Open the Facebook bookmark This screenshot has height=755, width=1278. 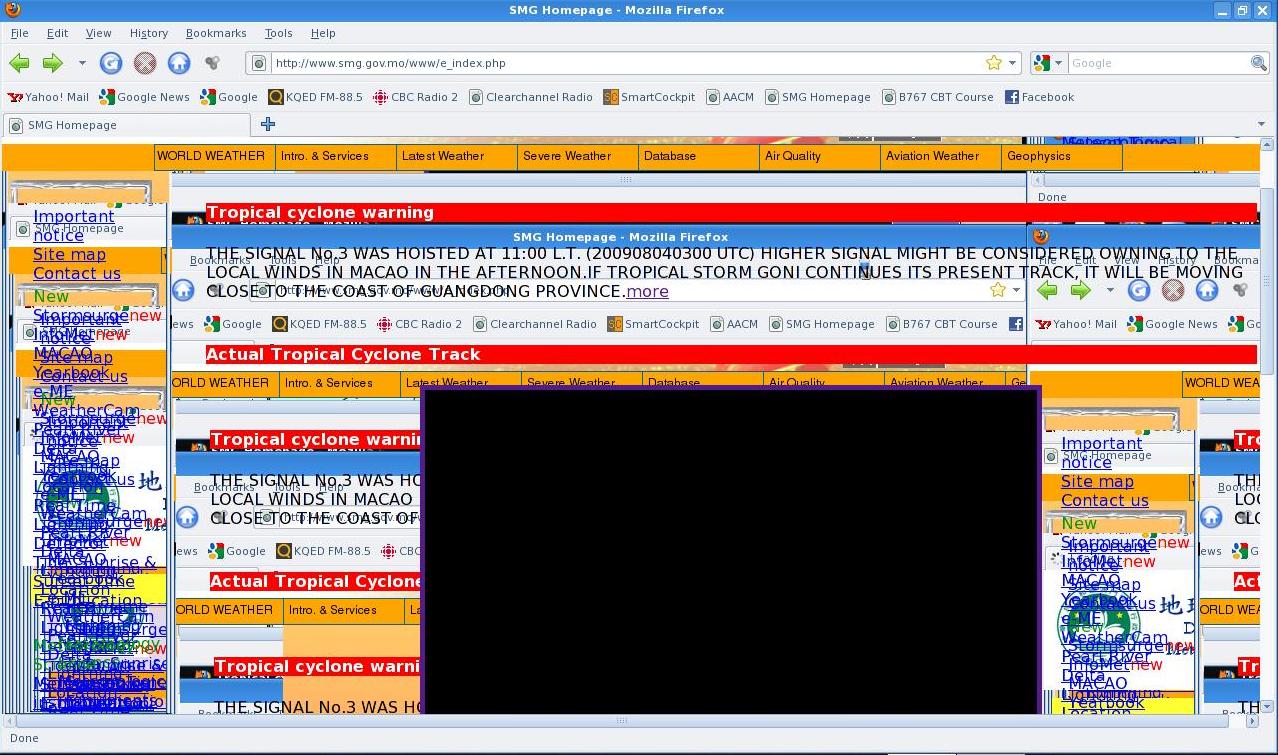click(1039, 97)
